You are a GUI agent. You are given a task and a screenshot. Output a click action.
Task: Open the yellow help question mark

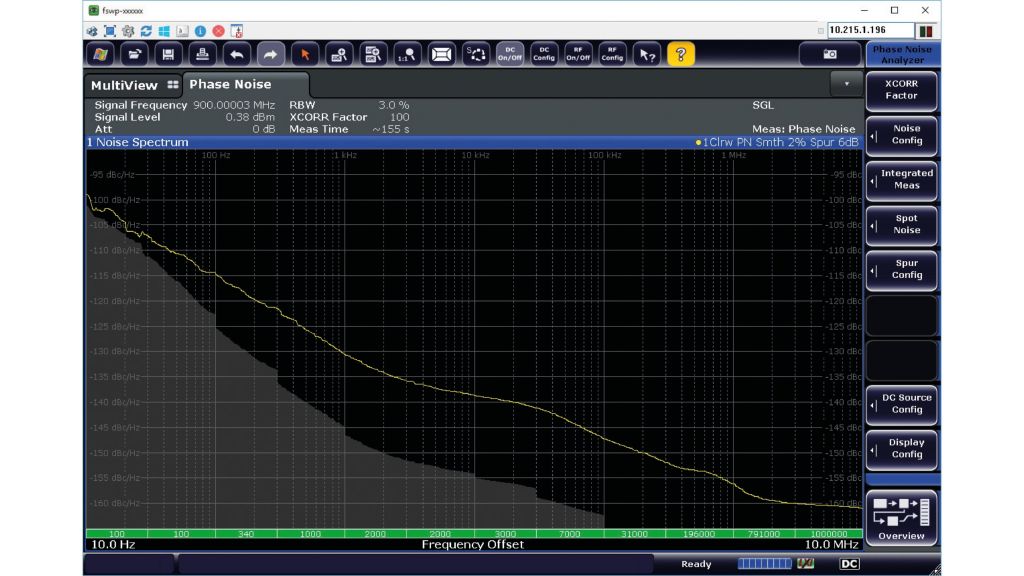[681, 54]
